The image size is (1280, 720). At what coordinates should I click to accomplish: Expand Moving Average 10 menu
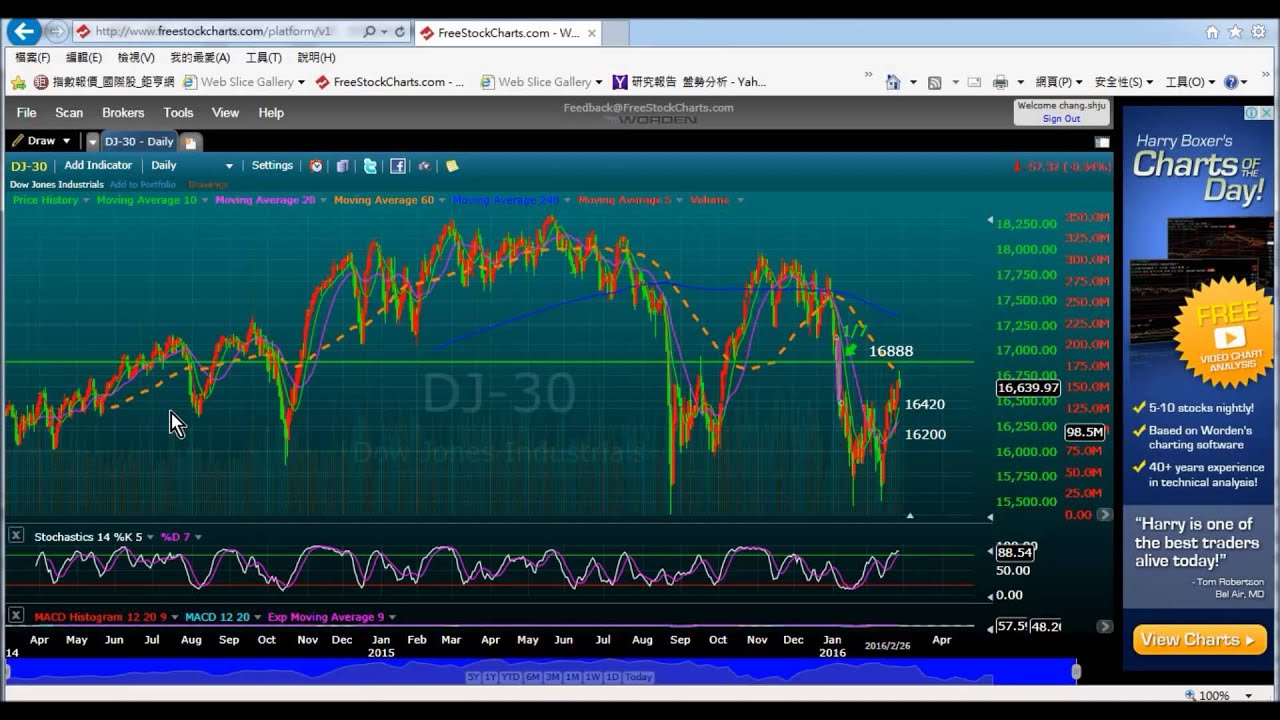[205, 200]
